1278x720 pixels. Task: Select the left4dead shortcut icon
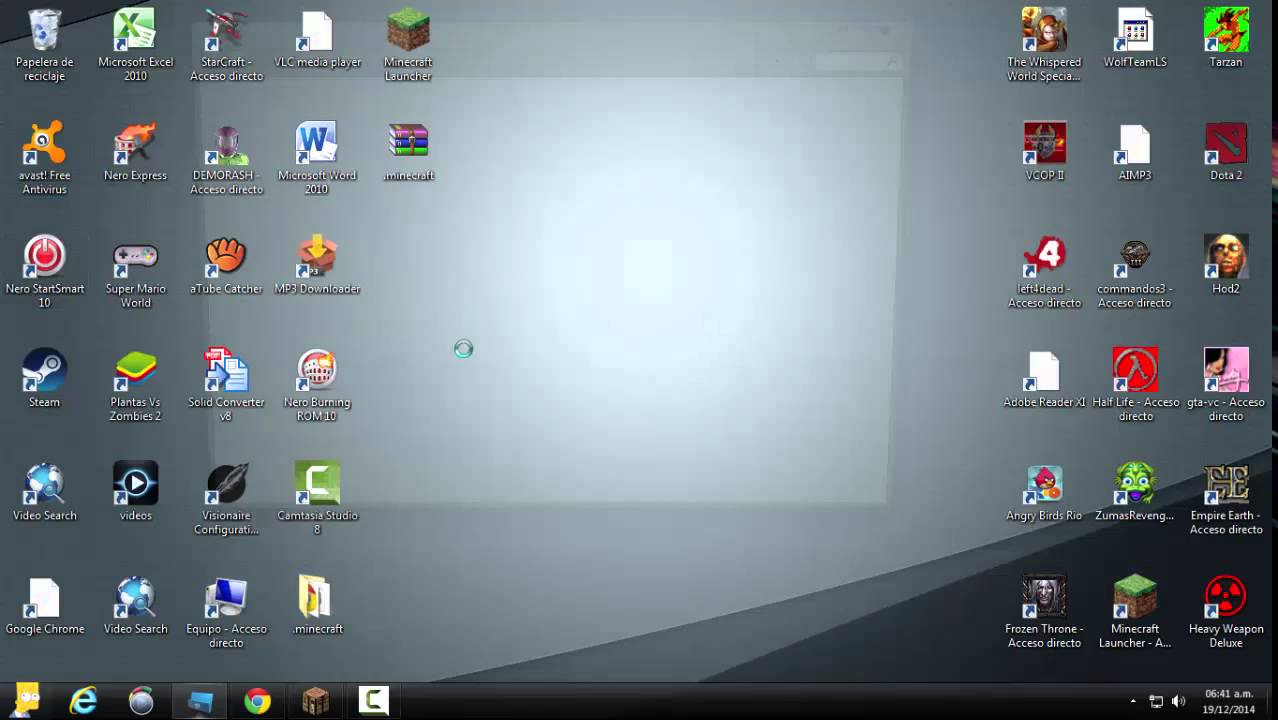[x=1044, y=257]
